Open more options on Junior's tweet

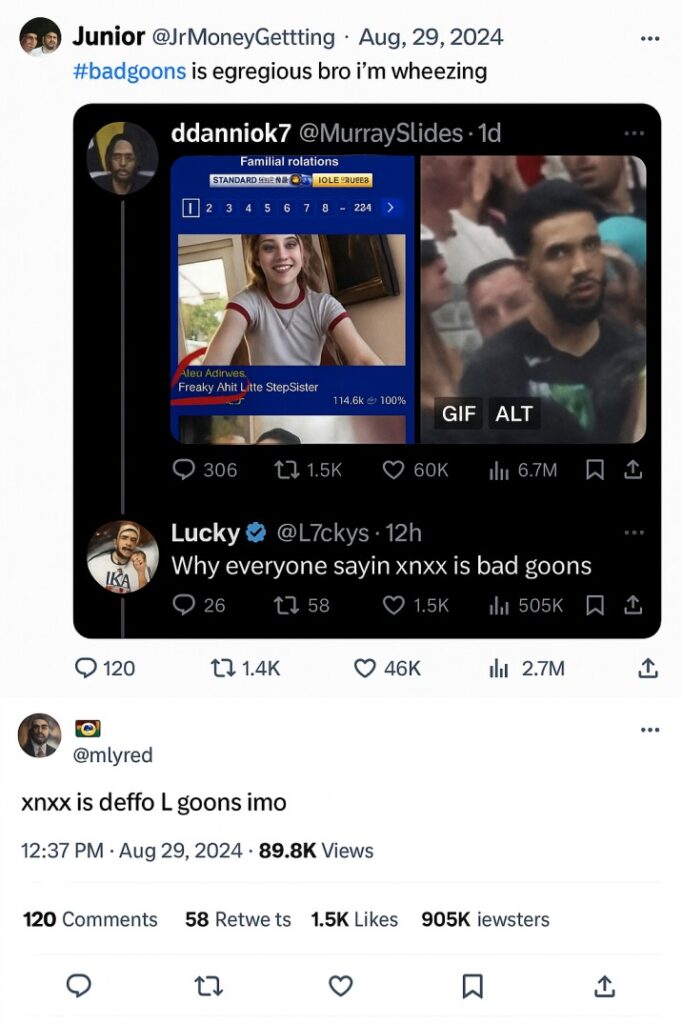[x=649, y=39]
